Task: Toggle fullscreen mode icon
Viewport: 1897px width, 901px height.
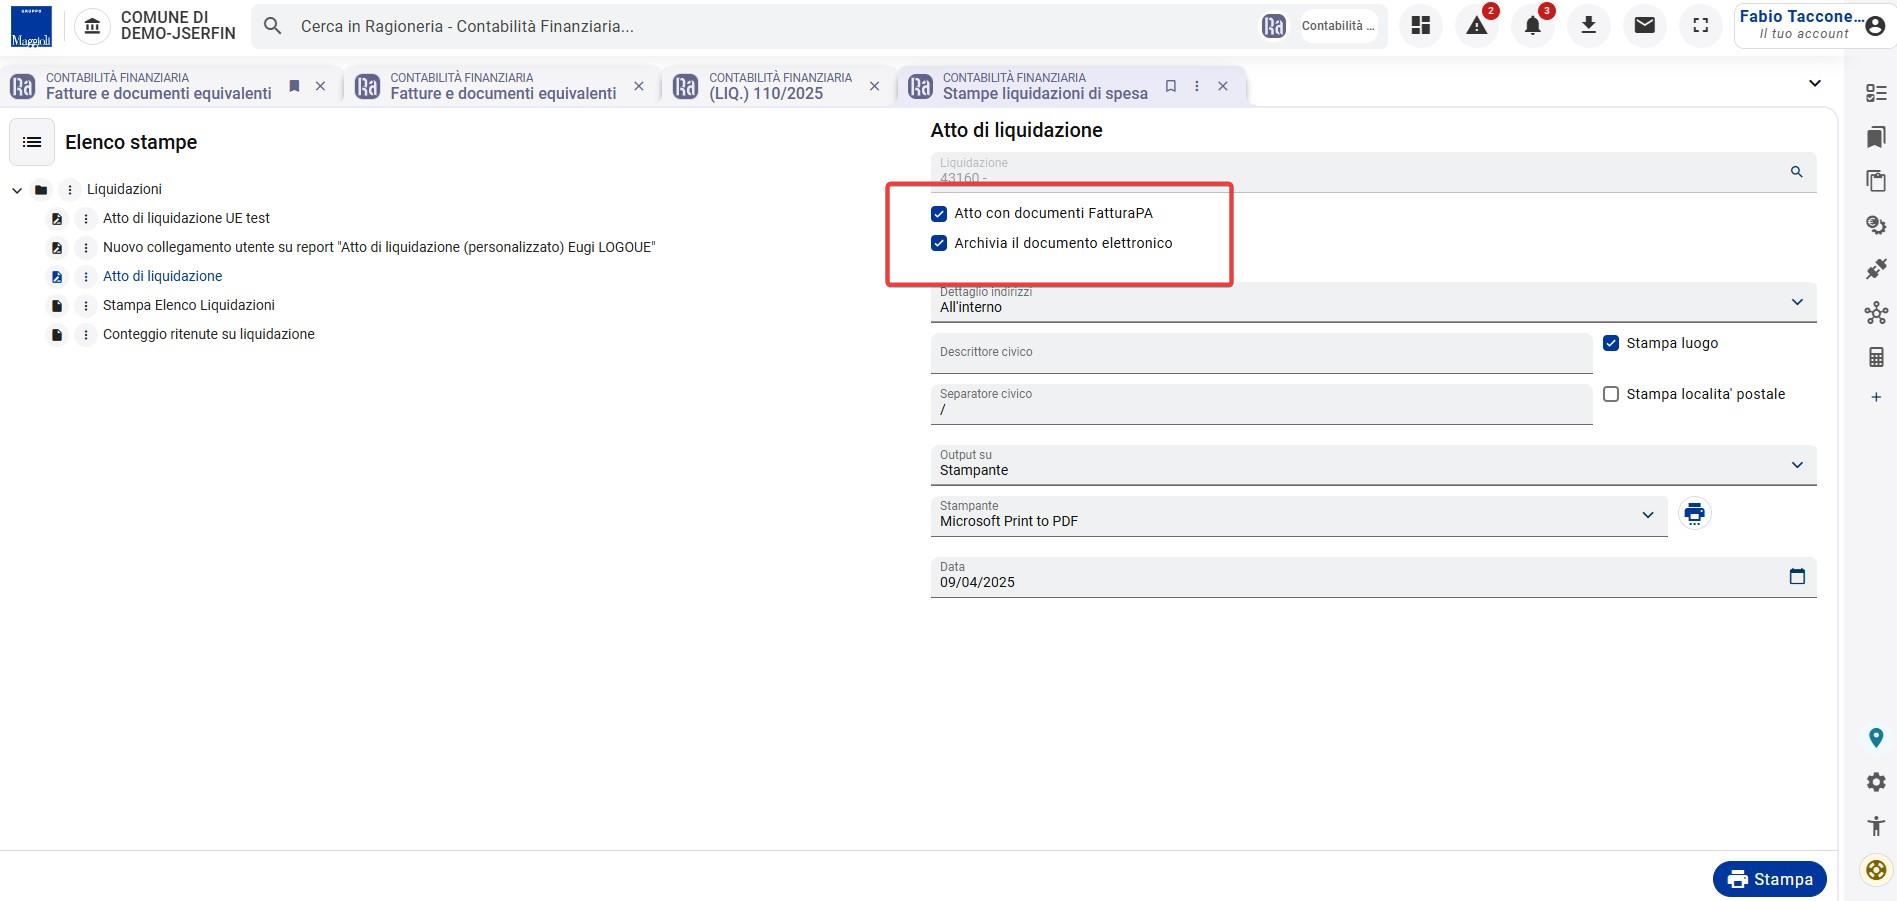Action: coord(1700,26)
